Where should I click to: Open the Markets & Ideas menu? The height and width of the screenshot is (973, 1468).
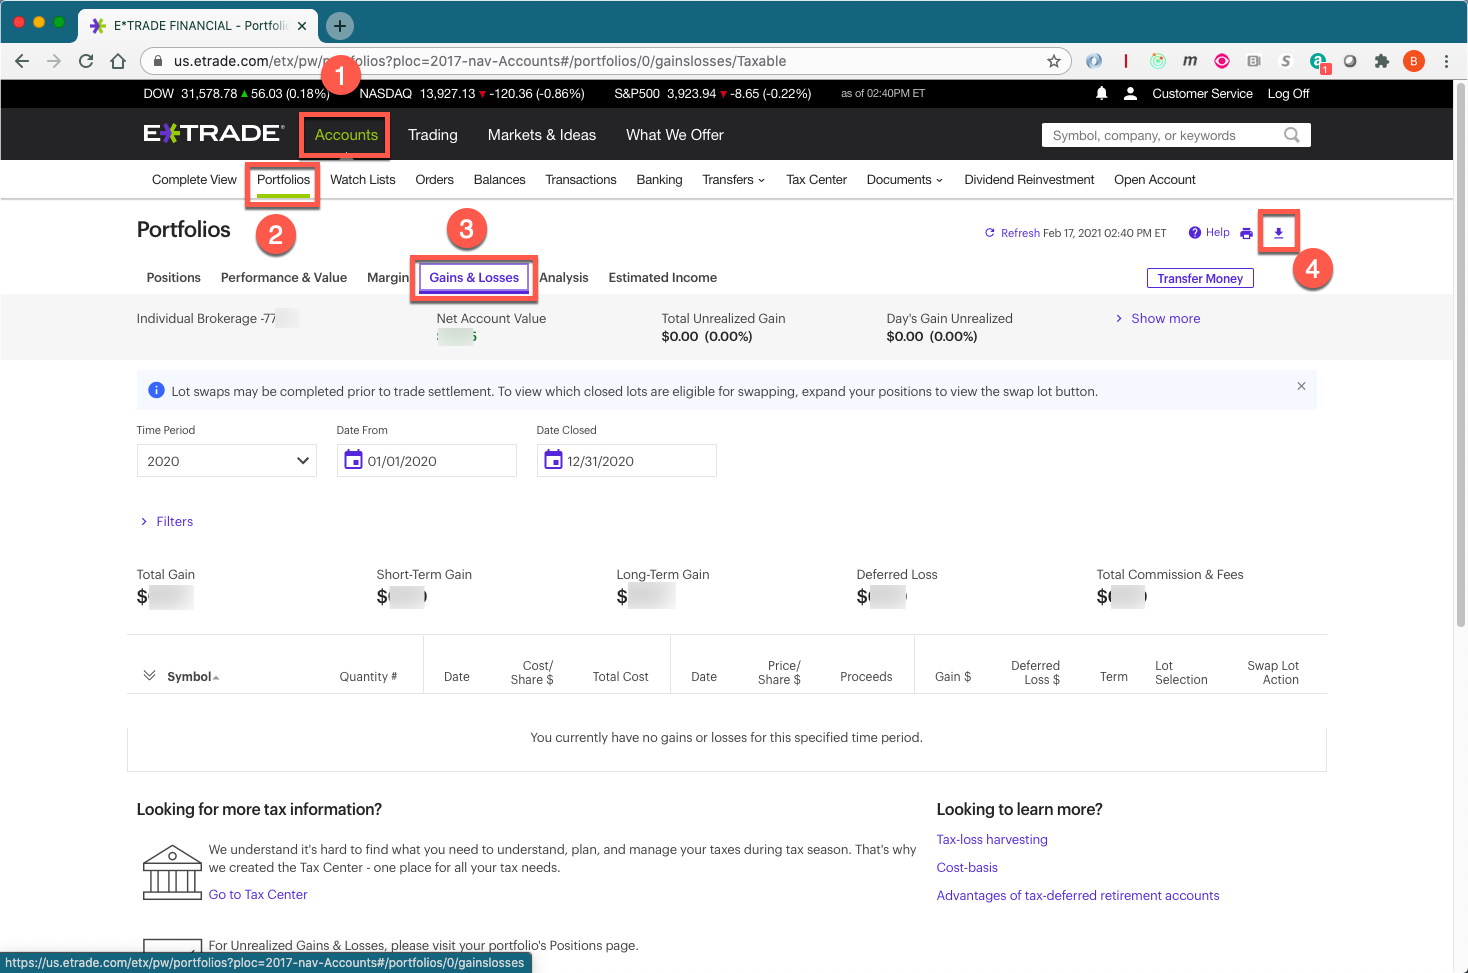click(x=542, y=135)
